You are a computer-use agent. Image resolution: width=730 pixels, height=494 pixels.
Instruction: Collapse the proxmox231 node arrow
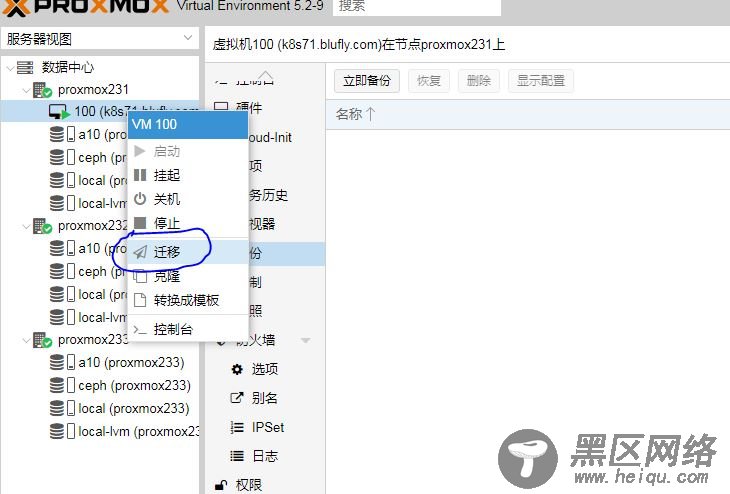(x=27, y=90)
